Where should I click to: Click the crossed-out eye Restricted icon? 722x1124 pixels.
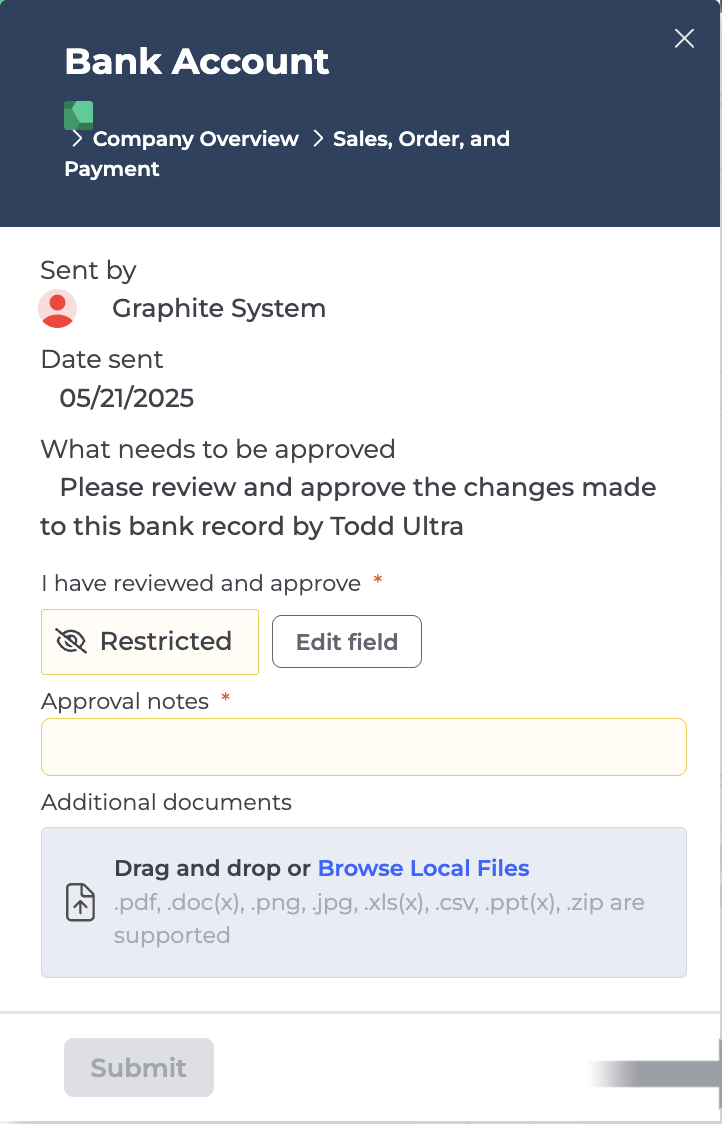[71, 642]
